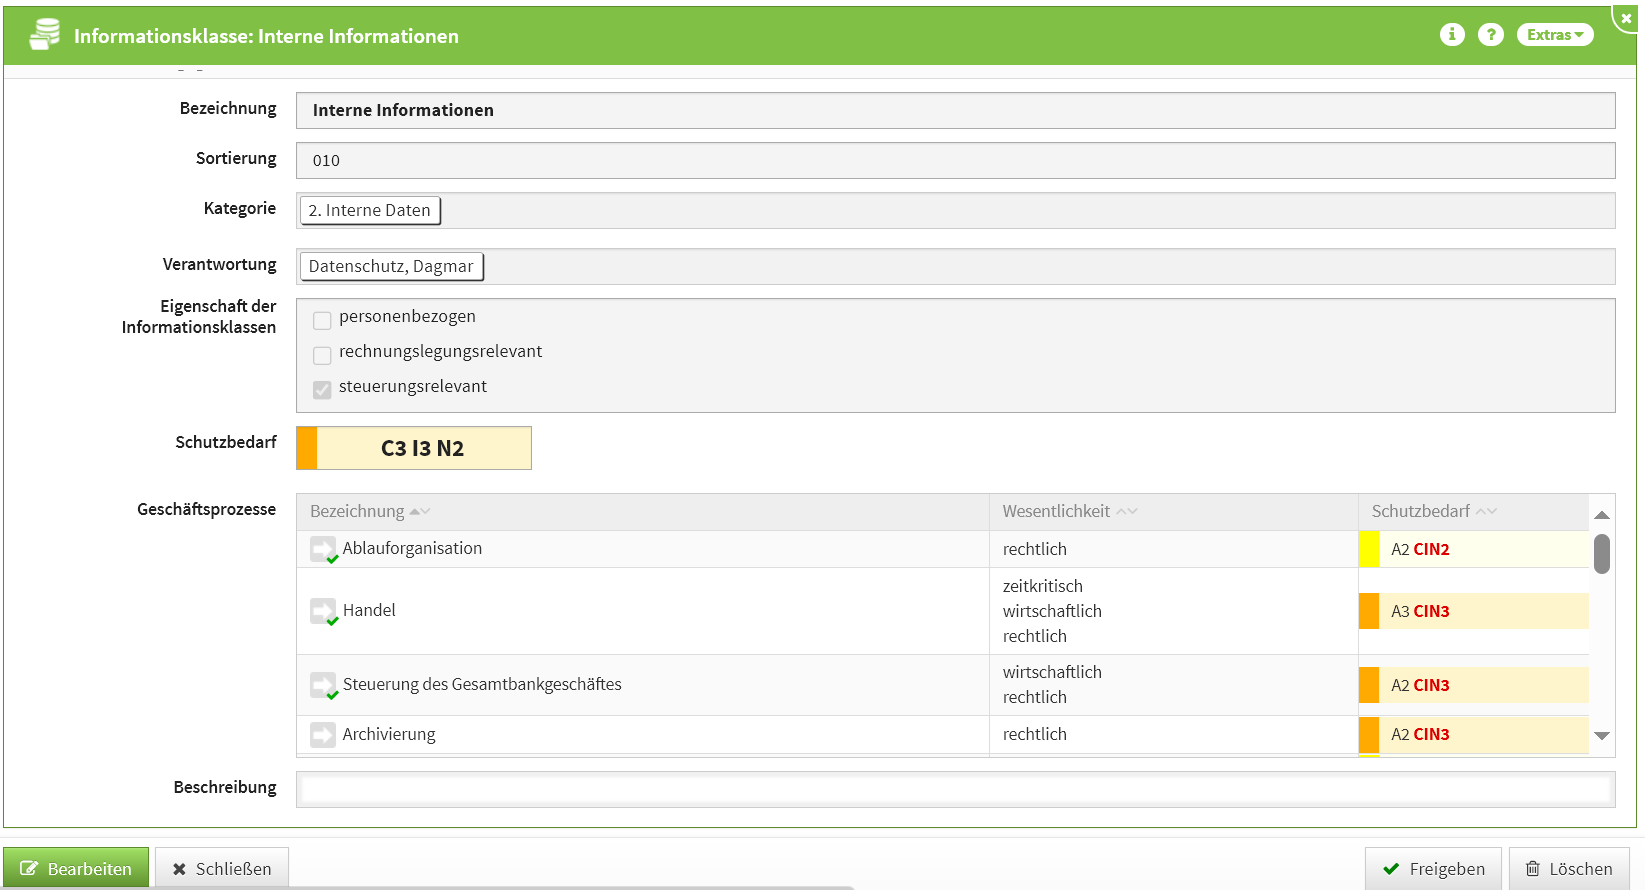Open the Ablauforganisation process arrow icon
This screenshot has width=1645, height=890.
point(323,549)
